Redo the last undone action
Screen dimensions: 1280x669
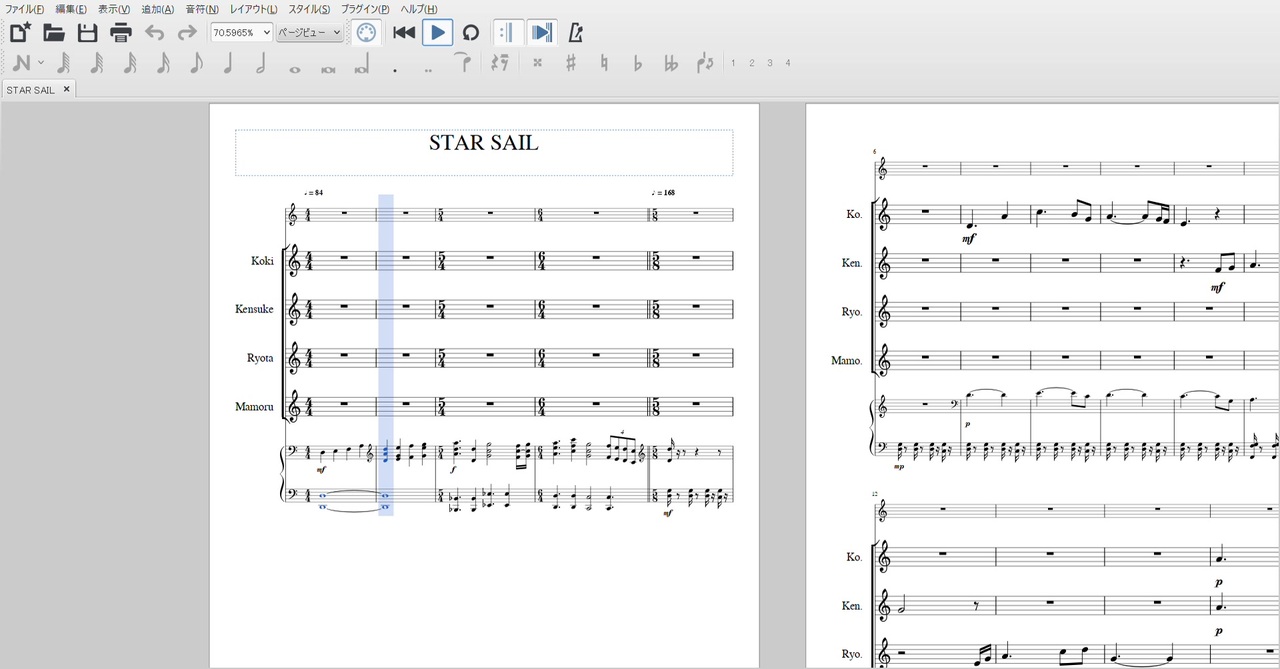coord(187,32)
